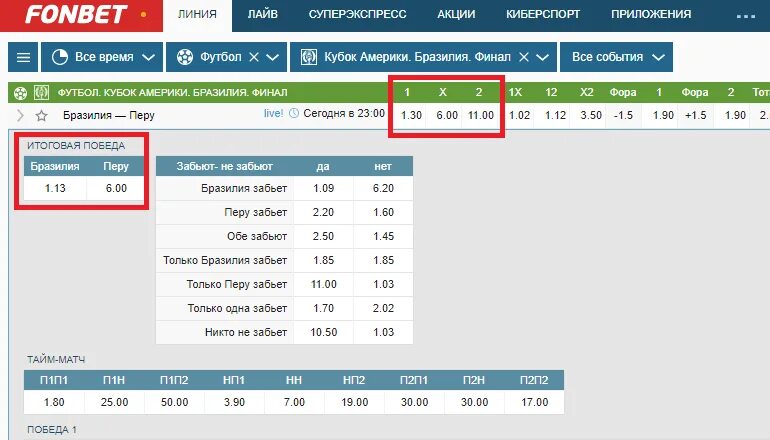The width and height of the screenshot is (770, 440).
Task: Select Бразилия outright win odds 1.13
Action: pyautogui.click(x=55, y=188)
